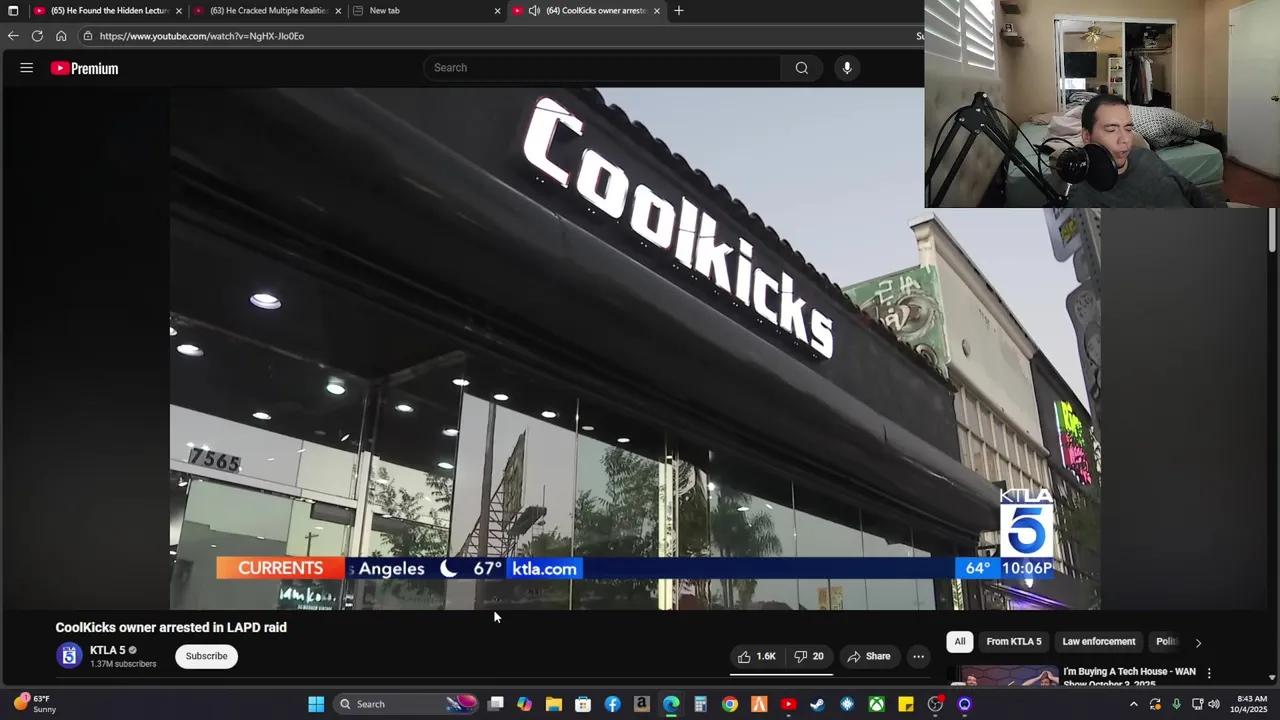Open Task View on taskbar
Image resolution: width=1280 pixels, height=720 pixels.
(496, 704)
